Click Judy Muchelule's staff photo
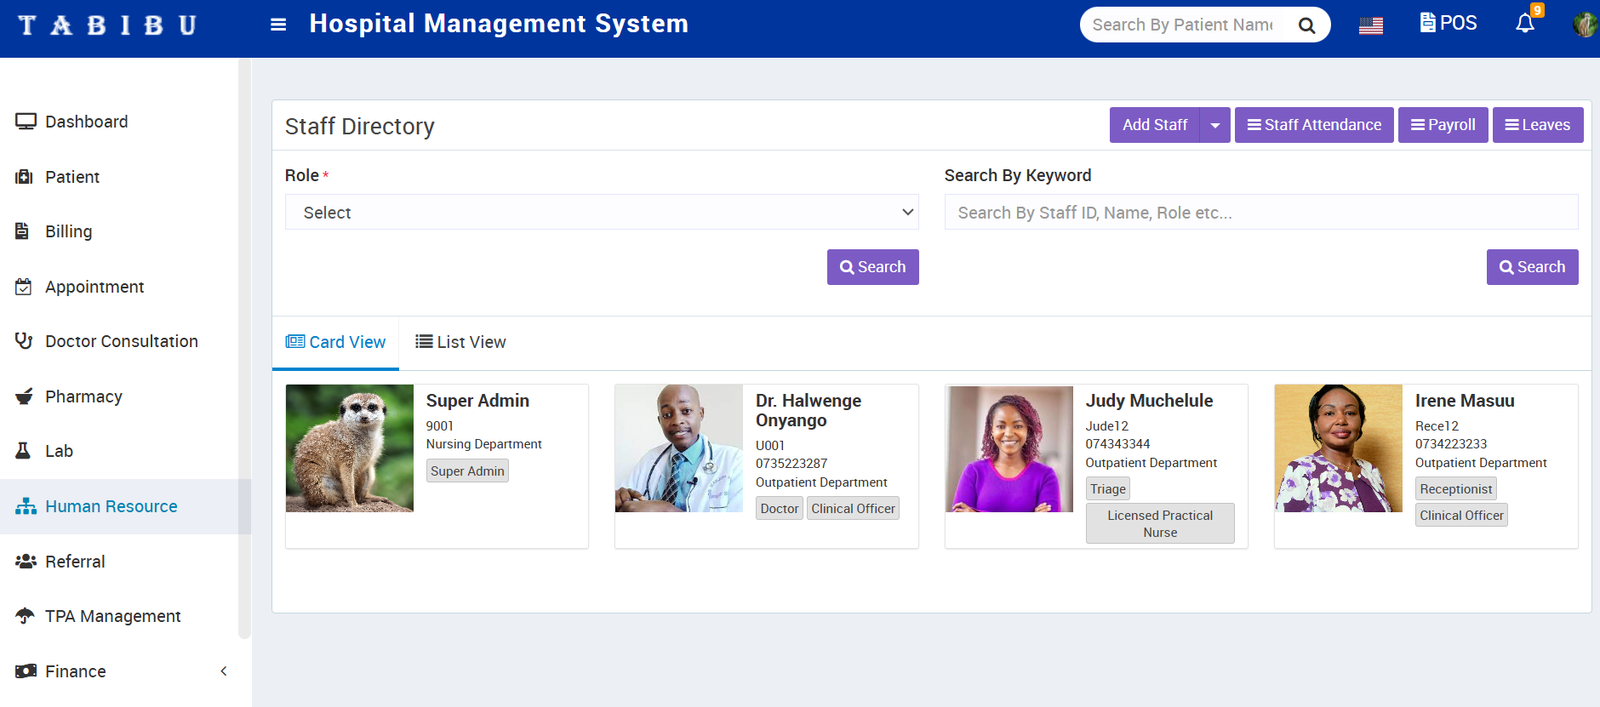This screenshot has width=1600, height=707. click(1009, 449)
